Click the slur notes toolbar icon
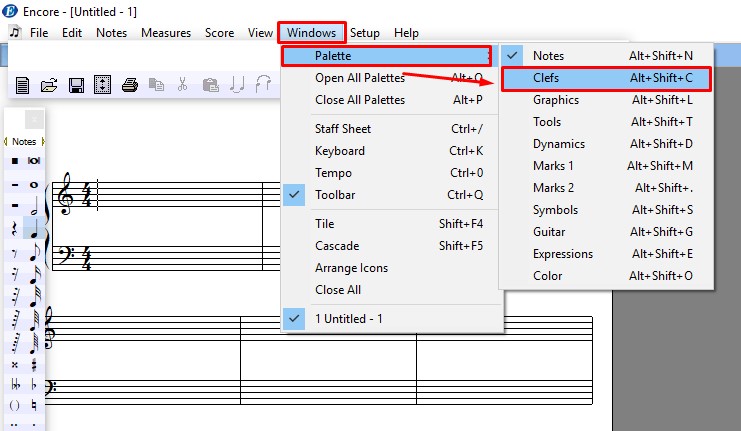Viewport: 741px width, 431px height. tap(263, 84)
